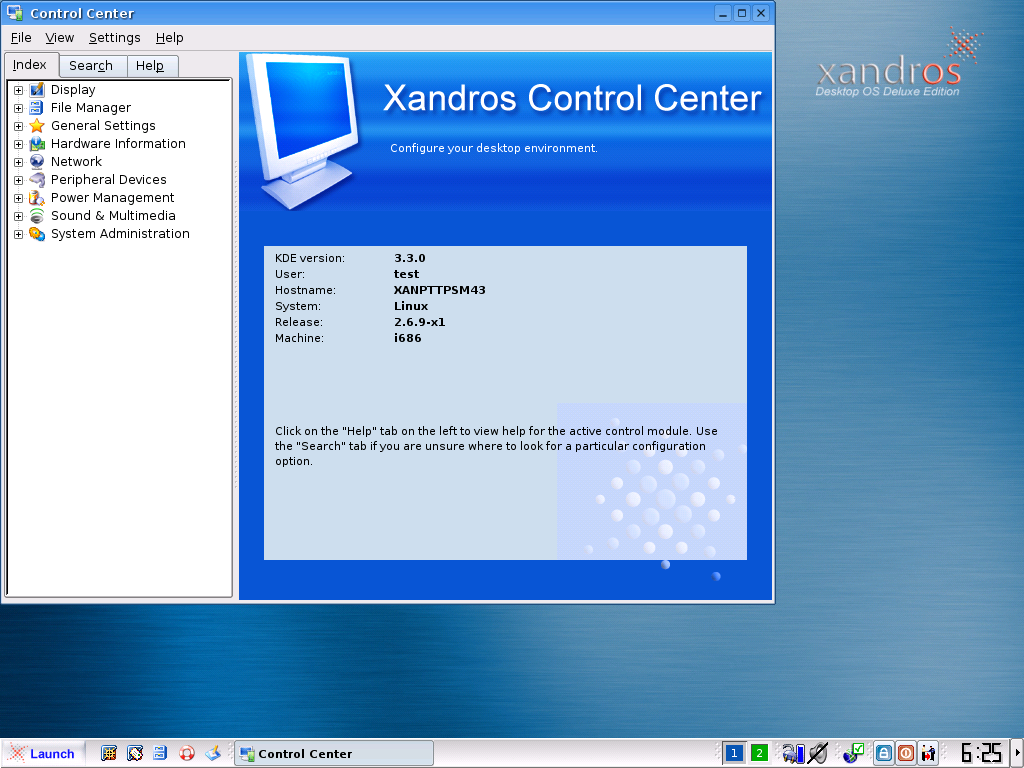This screenshot has height=768, width=1024.
Task: Click the panel hide arrow at taskbar end
Action: (1017, 754)
